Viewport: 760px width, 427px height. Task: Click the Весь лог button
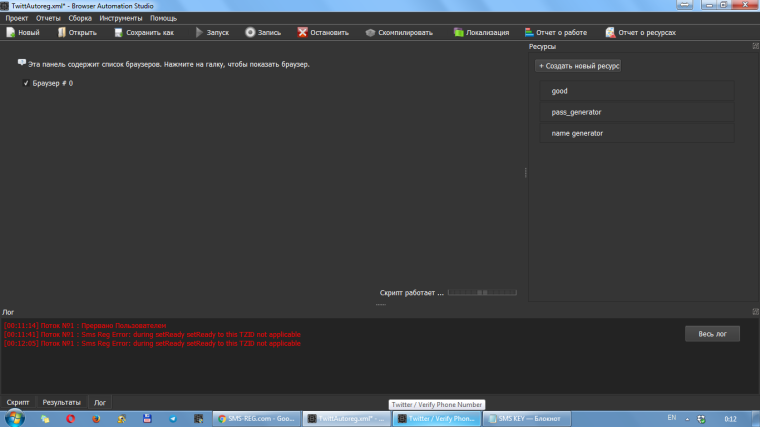point(712,333)
